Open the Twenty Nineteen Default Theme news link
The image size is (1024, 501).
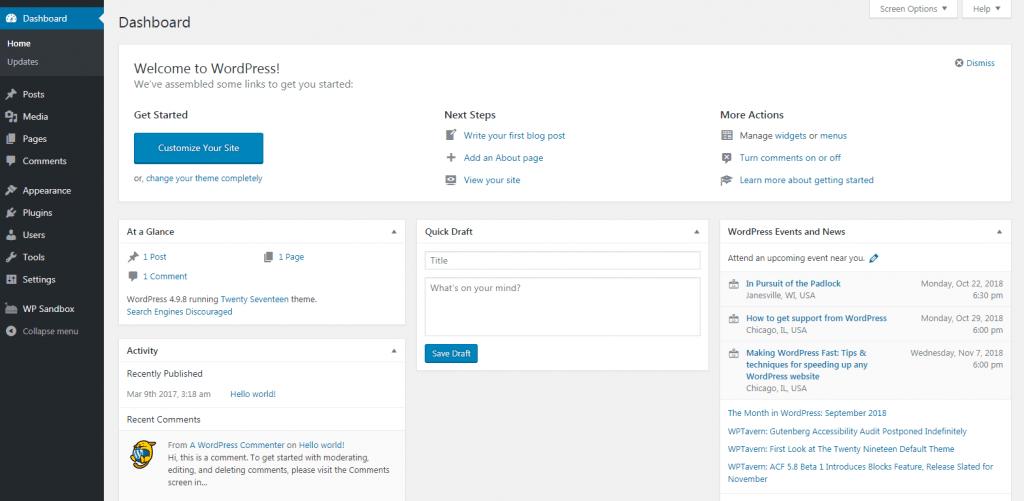(841, 449)
